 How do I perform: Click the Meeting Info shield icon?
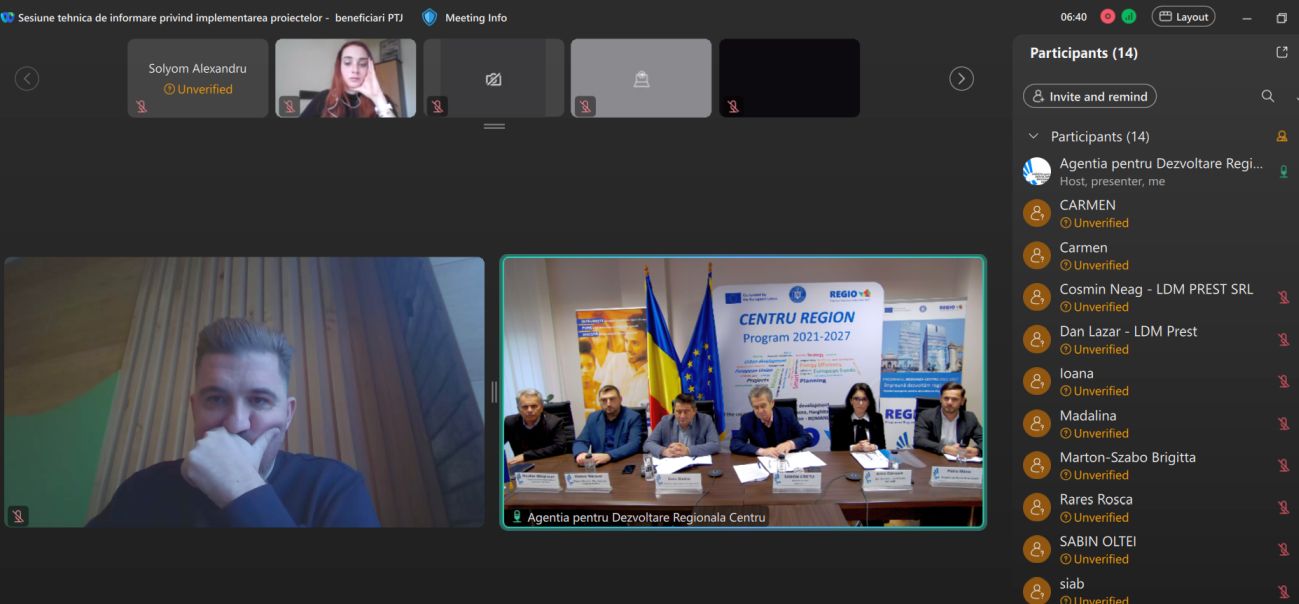point(430,17)
